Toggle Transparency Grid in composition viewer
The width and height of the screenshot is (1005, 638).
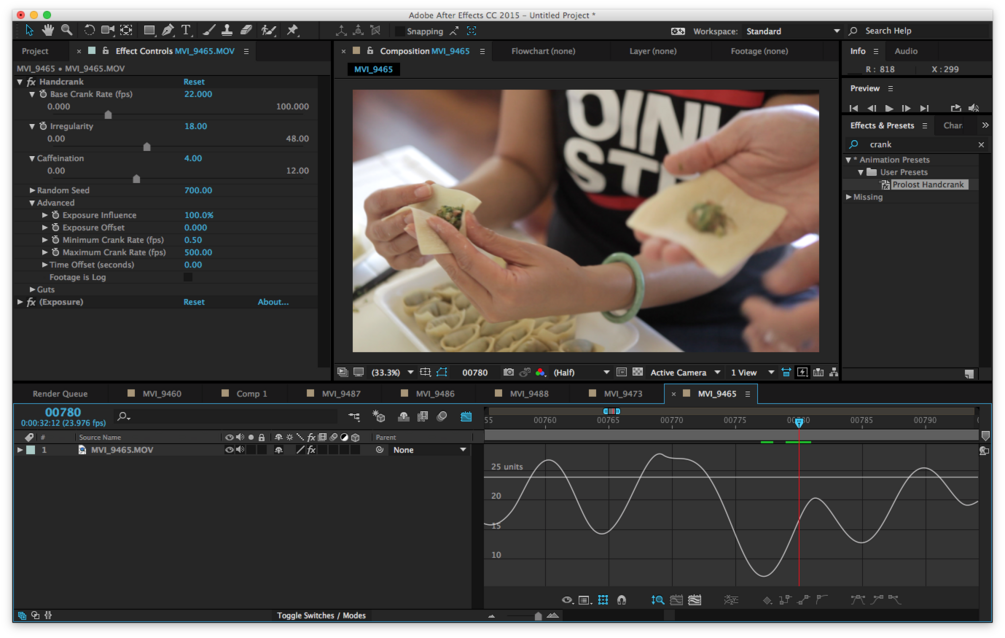638,373
